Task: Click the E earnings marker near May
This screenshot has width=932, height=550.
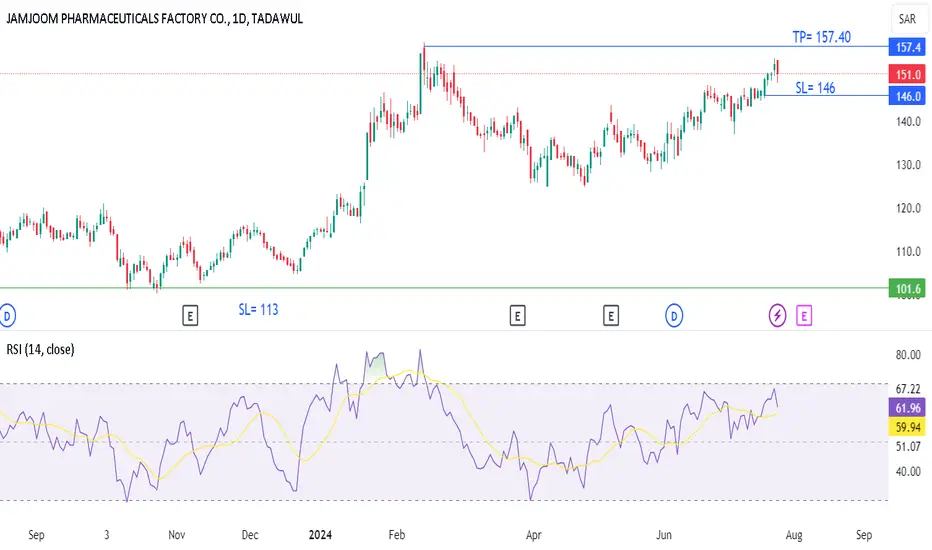Action: (x=610, y=316)
